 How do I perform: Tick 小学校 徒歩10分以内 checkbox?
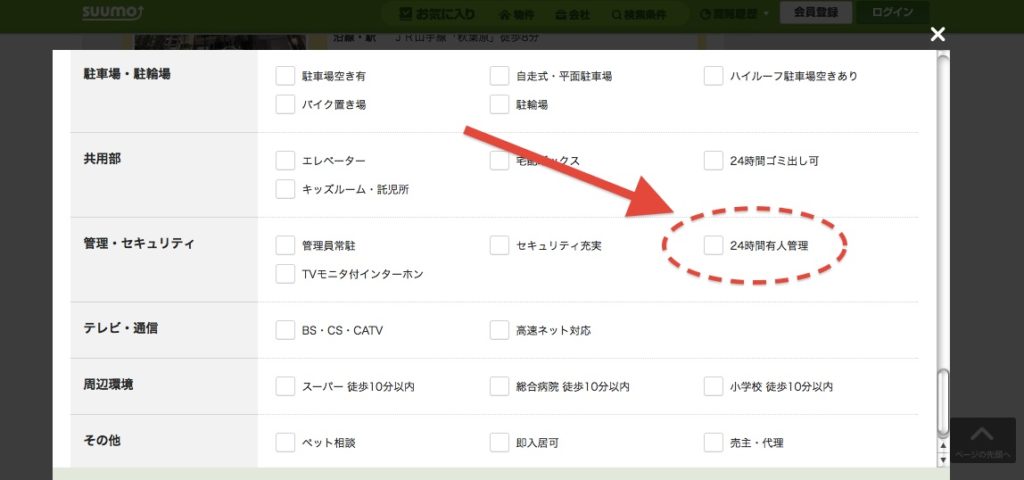pyautogui.click(x=713, y=387)
